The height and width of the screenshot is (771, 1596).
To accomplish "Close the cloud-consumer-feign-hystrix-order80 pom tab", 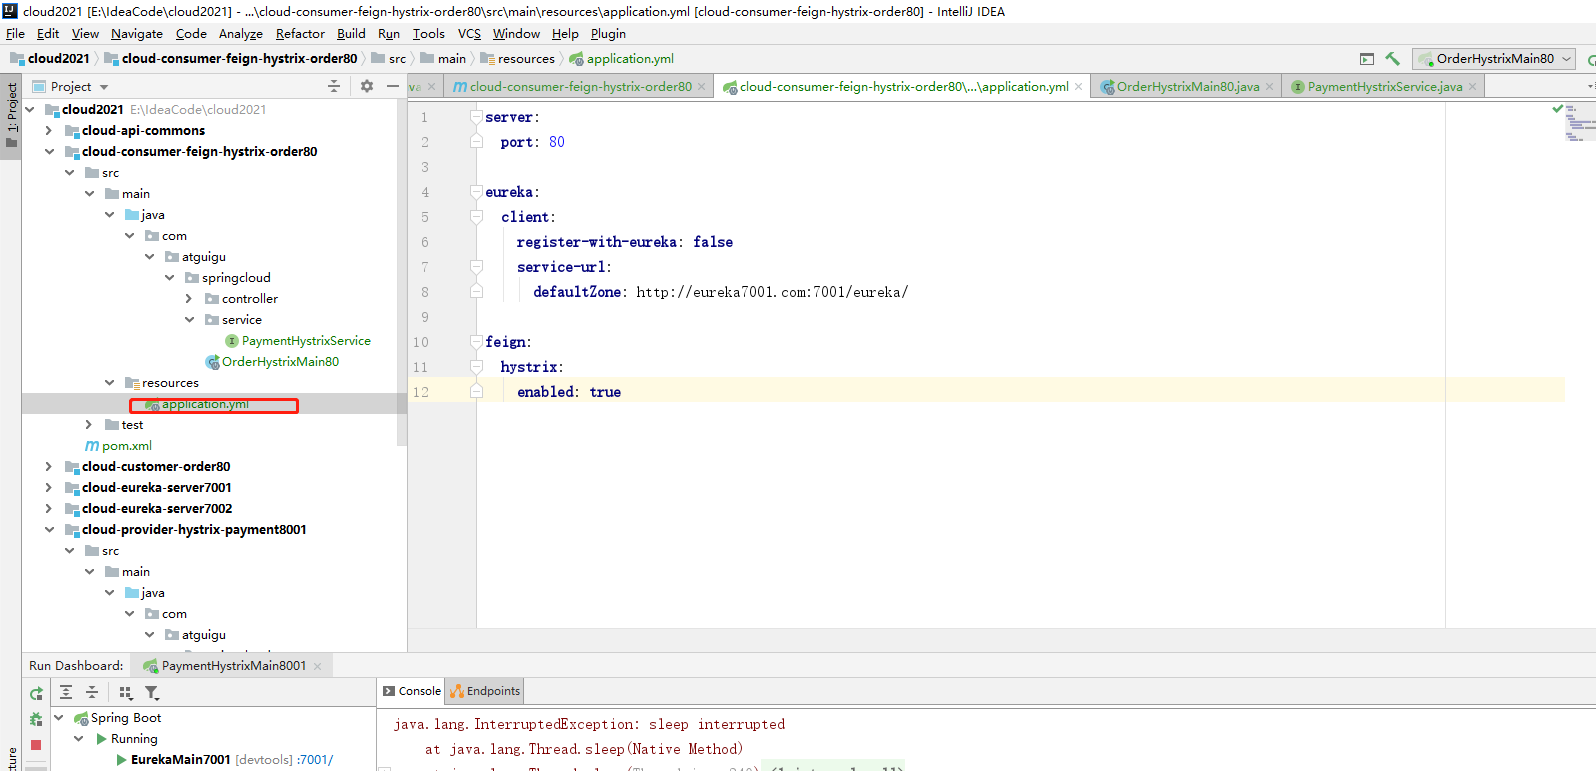I will (702, 87).
